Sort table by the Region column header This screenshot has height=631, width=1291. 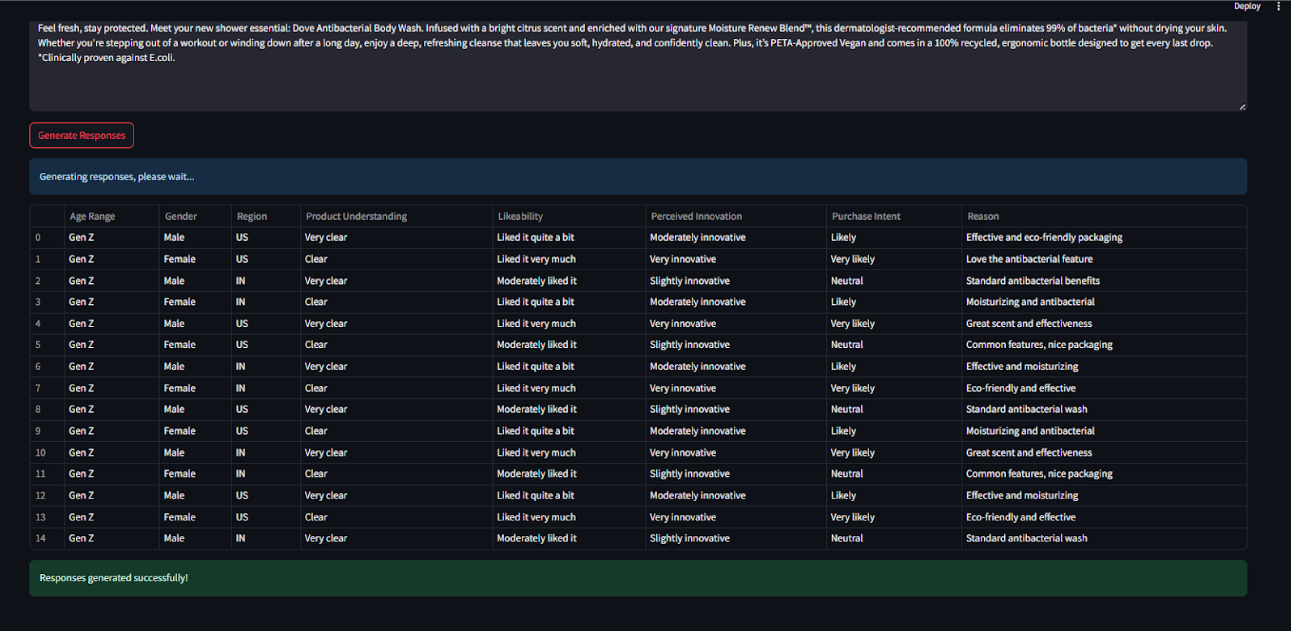tap(266, 216)
